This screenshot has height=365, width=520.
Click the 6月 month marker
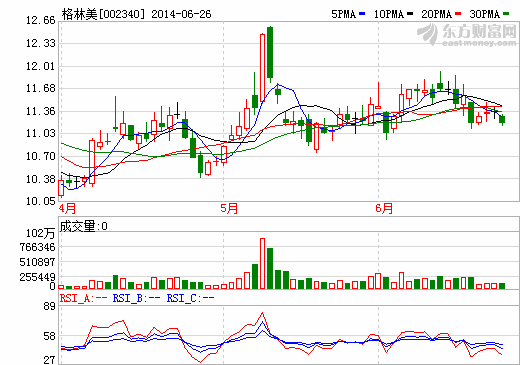point(384,208)
